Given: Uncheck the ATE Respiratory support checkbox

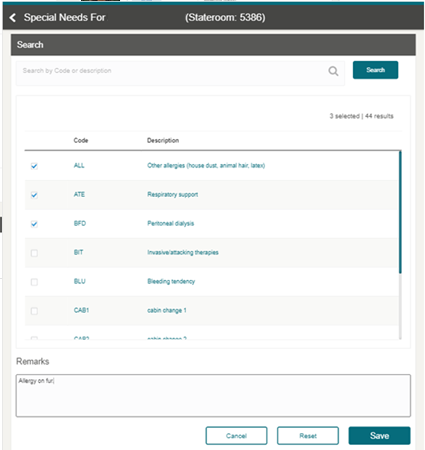Looking at the screenshot, I should 34,195.
